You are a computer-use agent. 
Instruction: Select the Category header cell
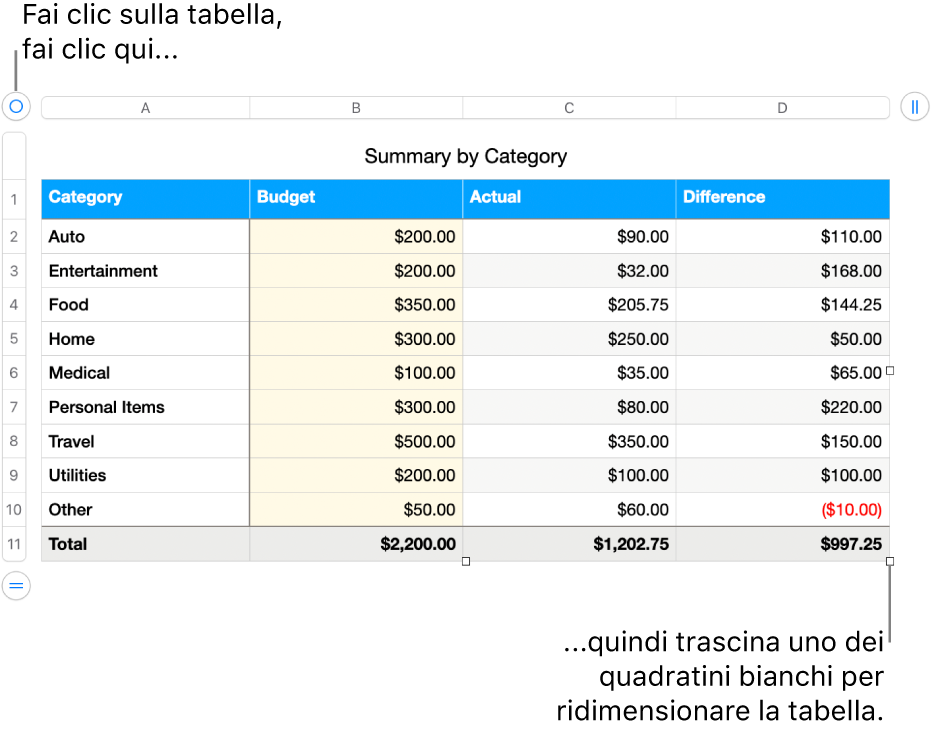tap(145, 198)
